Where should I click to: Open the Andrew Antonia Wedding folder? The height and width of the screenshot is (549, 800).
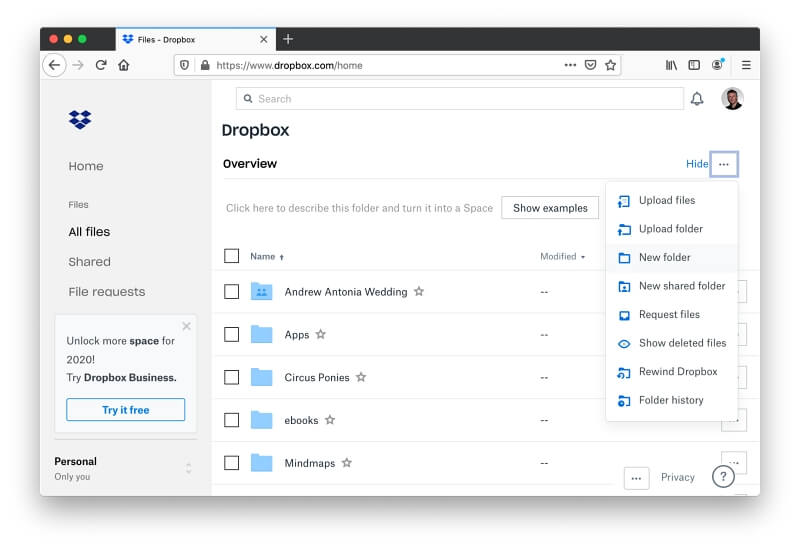346,292
